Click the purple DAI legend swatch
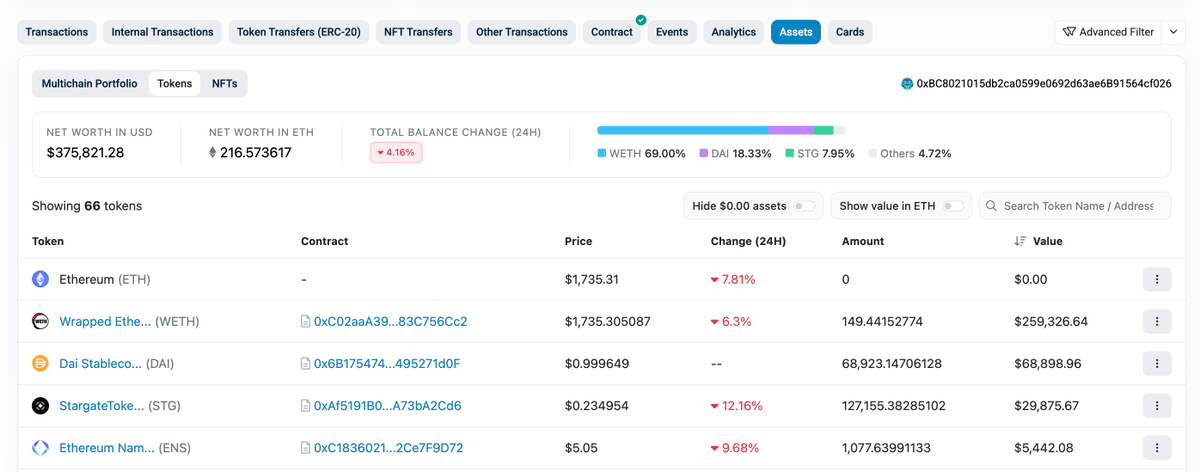The image size is (1200, 472). tap(704, 153)
